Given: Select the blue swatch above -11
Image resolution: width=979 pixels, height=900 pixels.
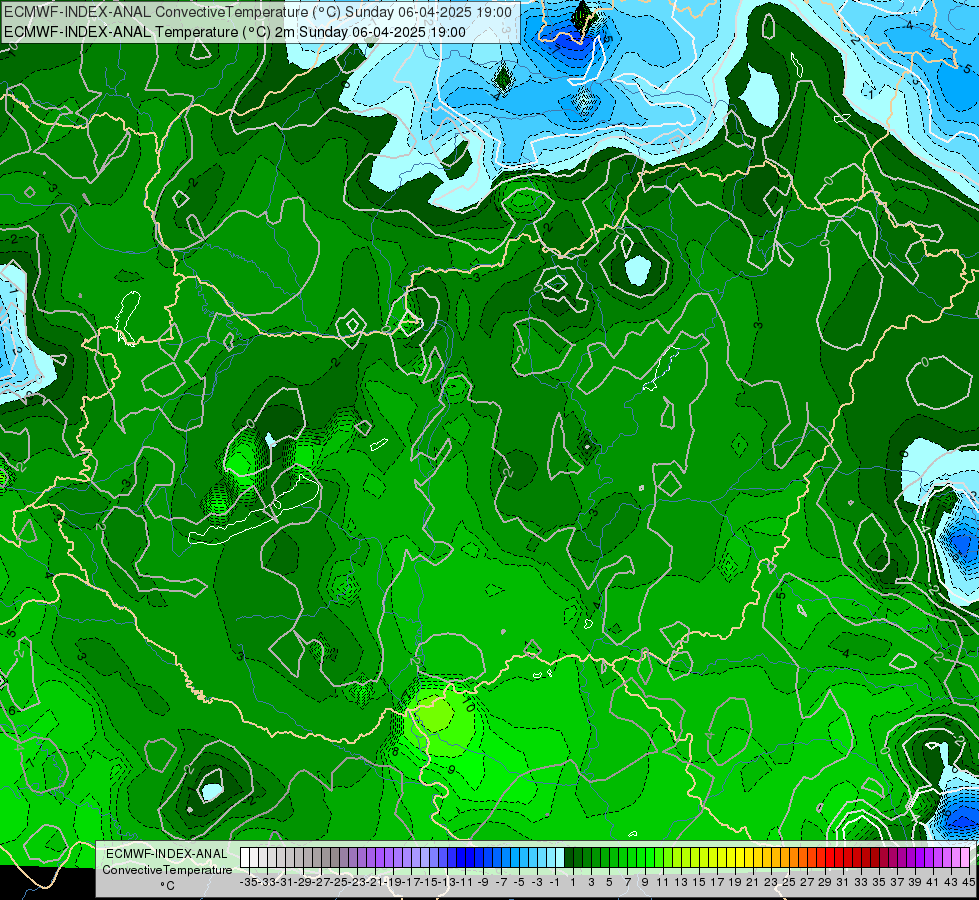Looking at the screenshot, I should point(461,858).
